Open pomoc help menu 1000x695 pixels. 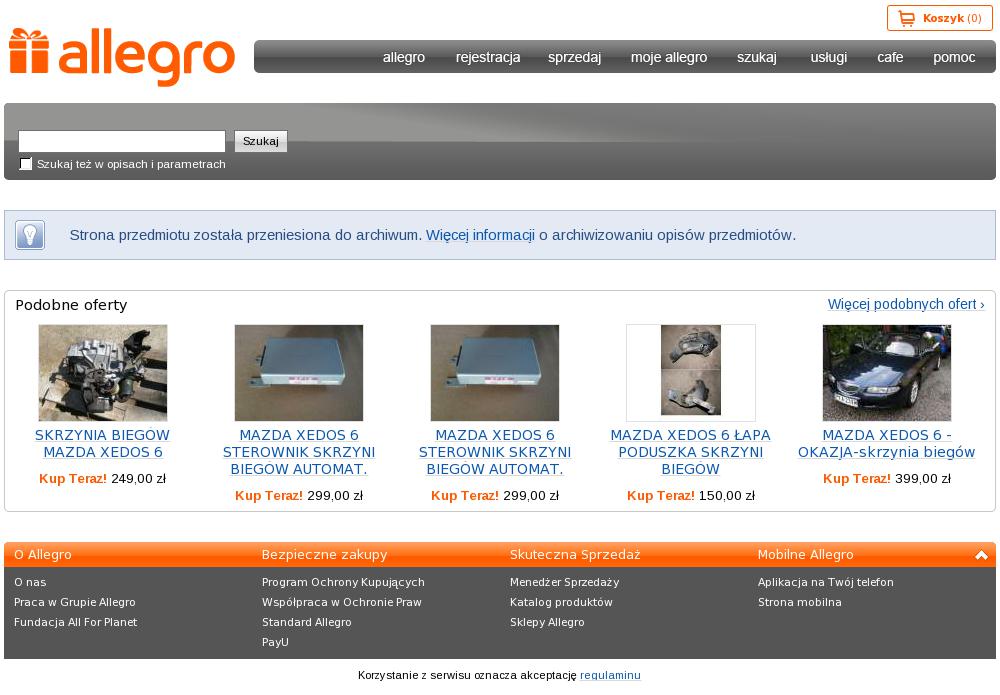pos(954,57)
